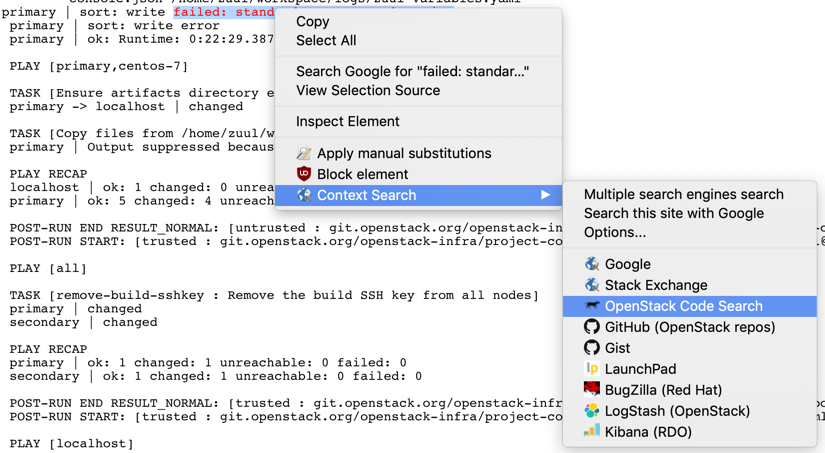Choose Copy from the context menu
This screenshot has width=825, height=453.
(312, 21)
